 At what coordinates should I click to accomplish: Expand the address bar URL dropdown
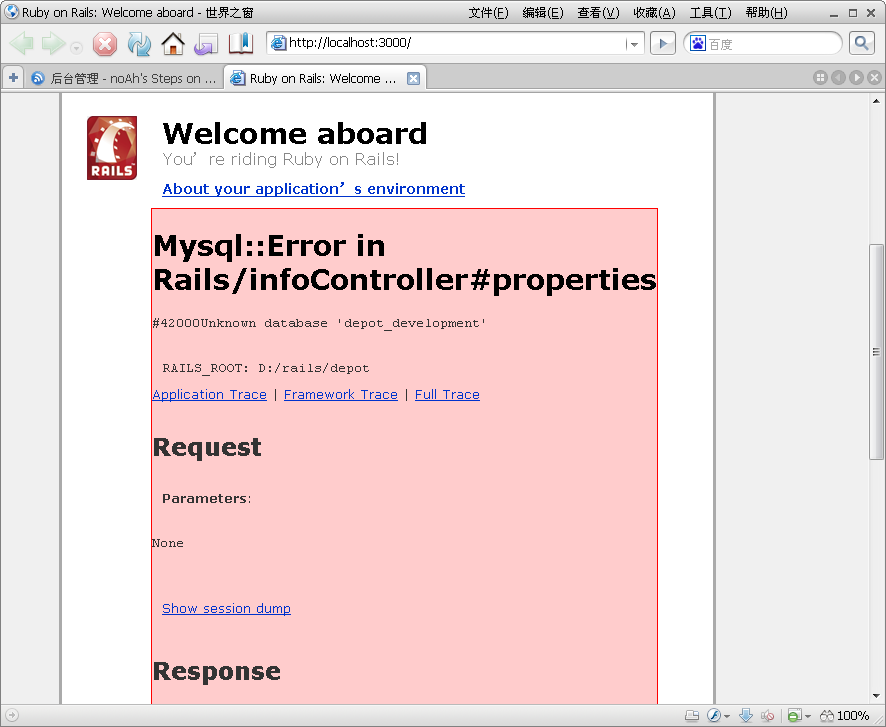pyautogui.click(x=634, y=43)
